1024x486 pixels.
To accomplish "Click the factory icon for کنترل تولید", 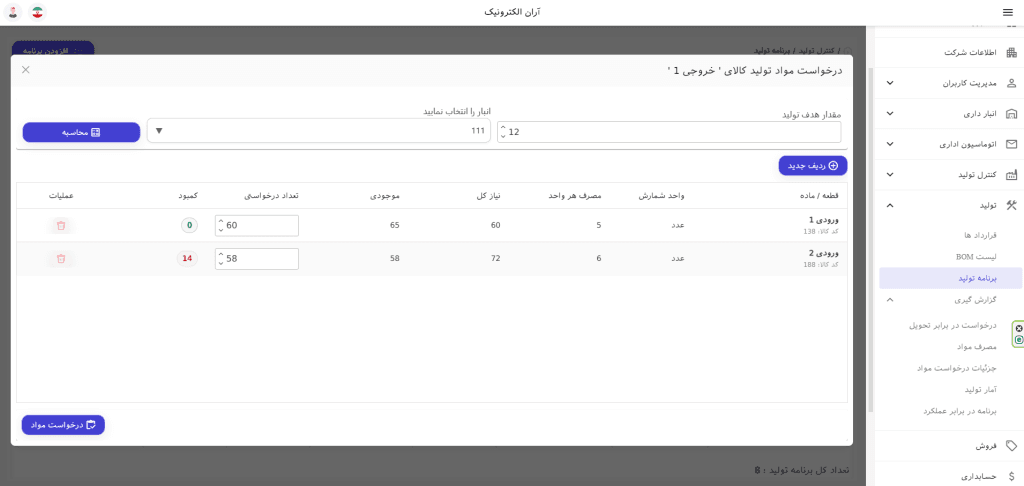I will (x=1012, y=174).
